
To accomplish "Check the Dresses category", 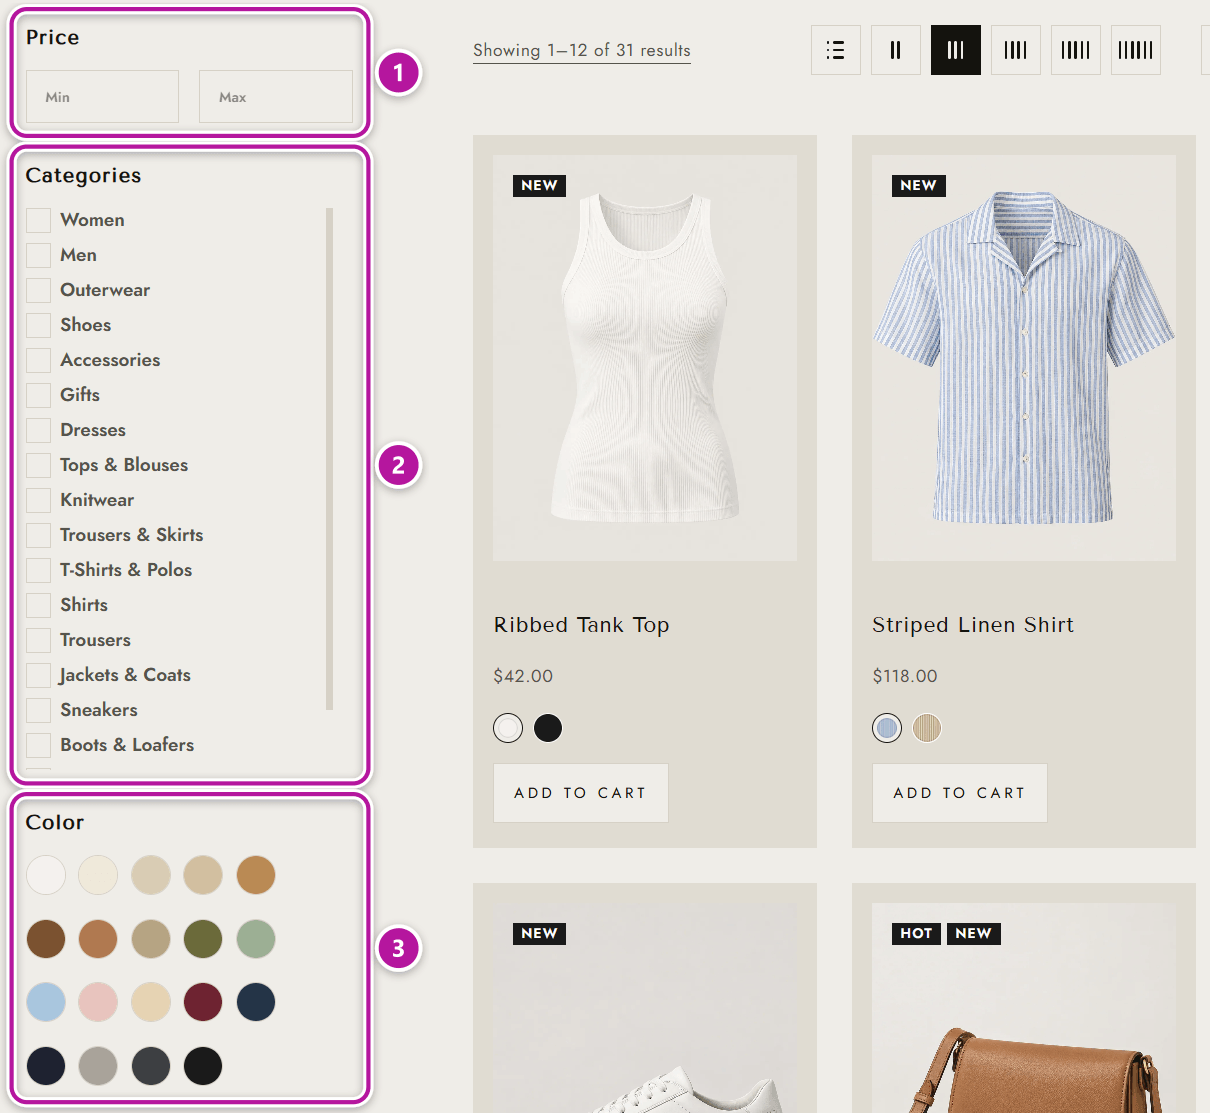I will click(38, 430).
